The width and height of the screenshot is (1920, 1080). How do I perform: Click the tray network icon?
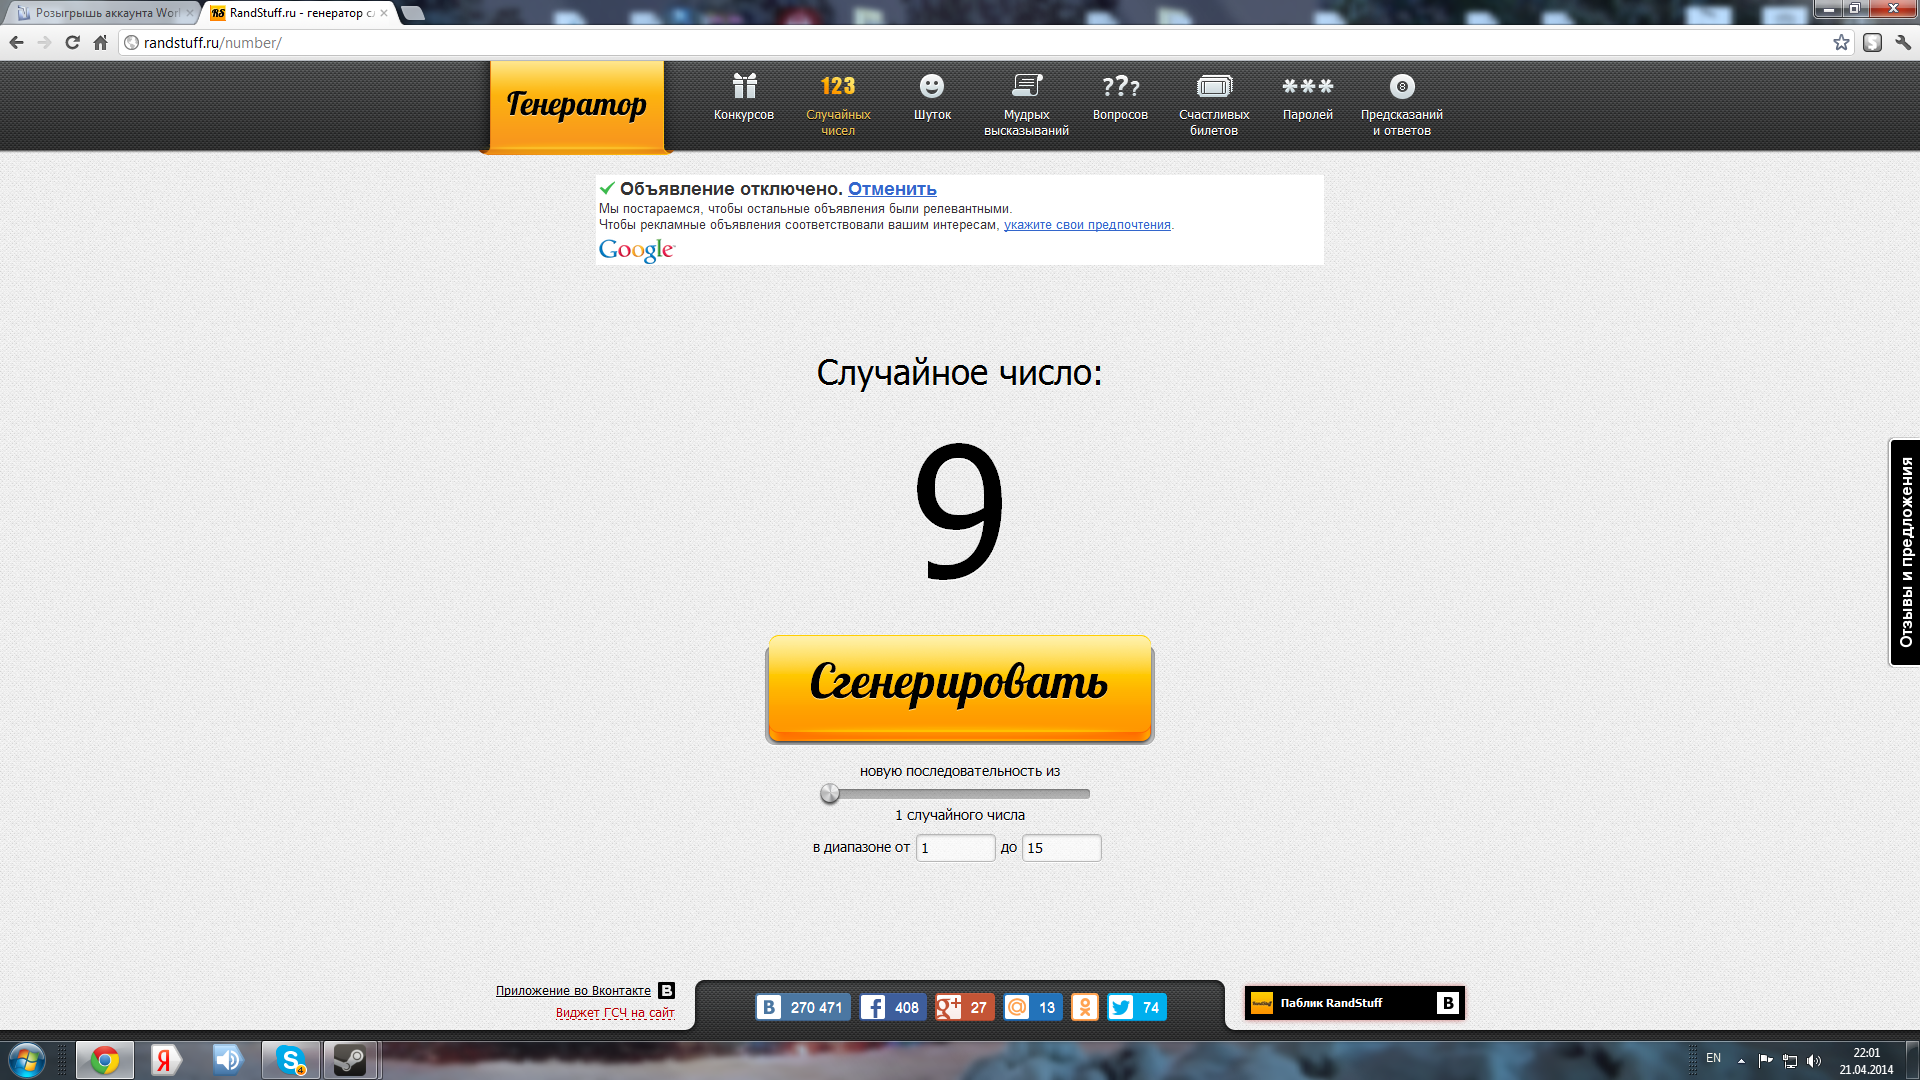click(x=1790, y=1061)
